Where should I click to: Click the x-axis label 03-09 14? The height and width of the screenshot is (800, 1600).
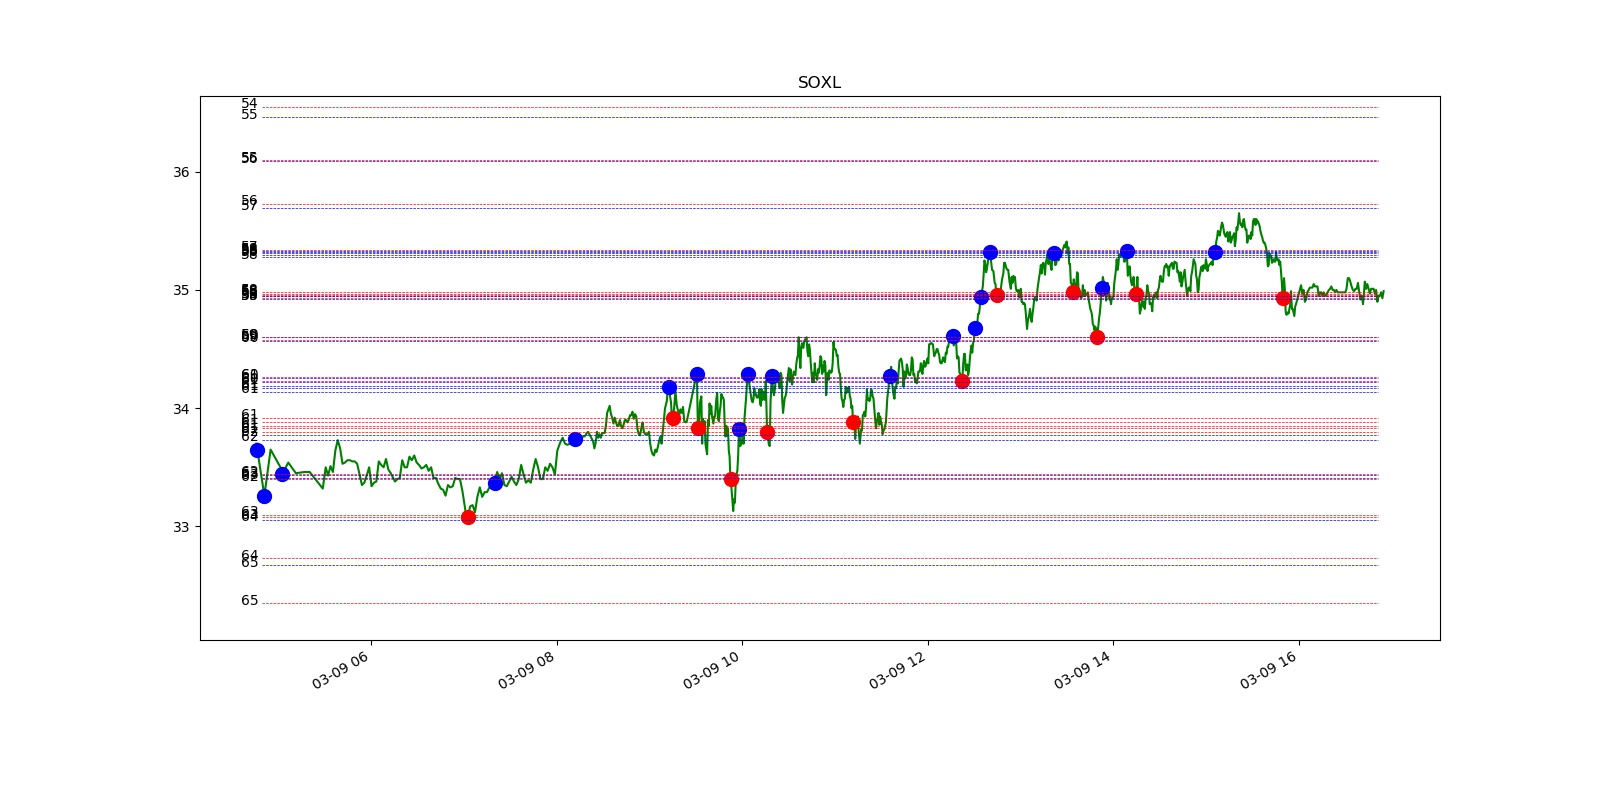(1083, 669)
